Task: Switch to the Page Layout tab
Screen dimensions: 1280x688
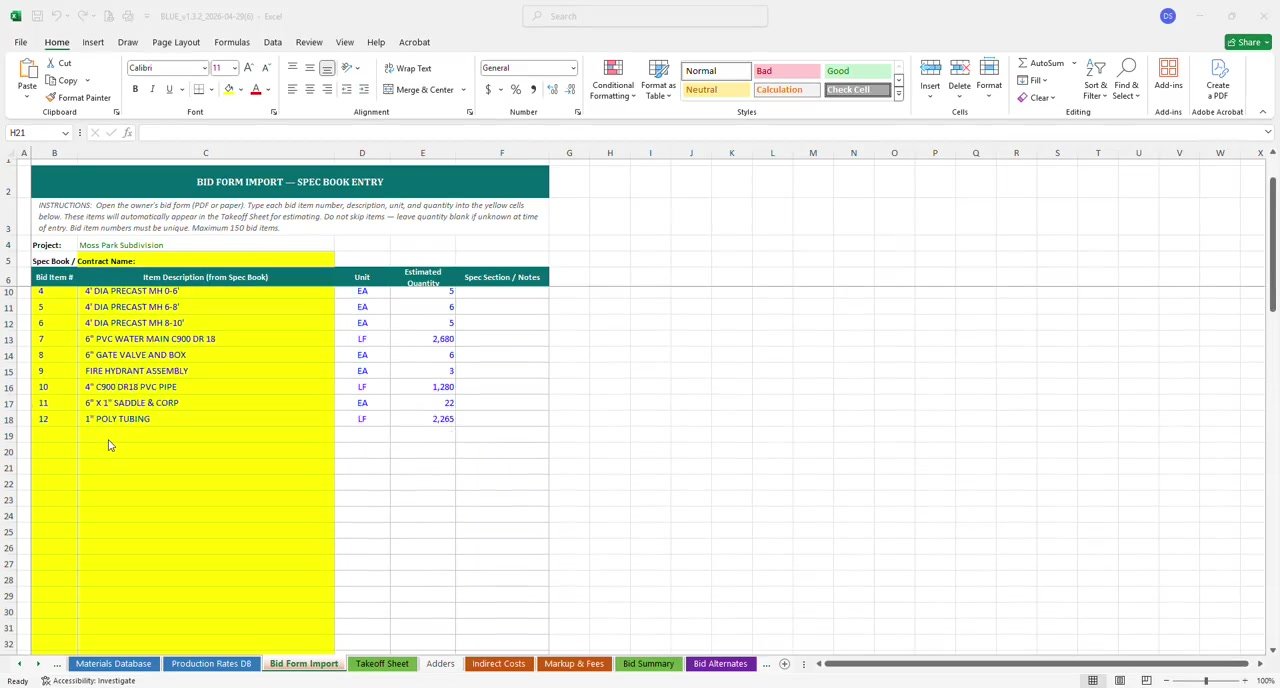Action: point(176,42)
